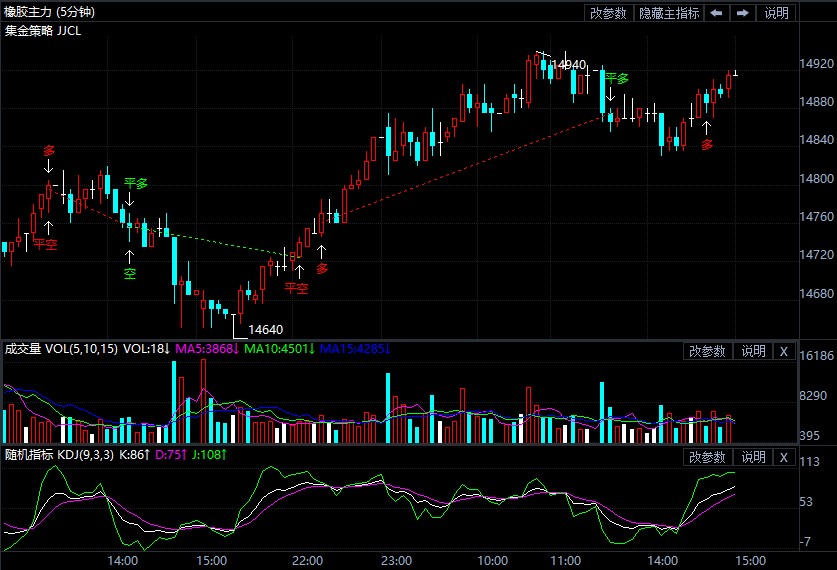Click the 14940 high price marker
The image size is (837, 570).
click(x=569, y=65)
